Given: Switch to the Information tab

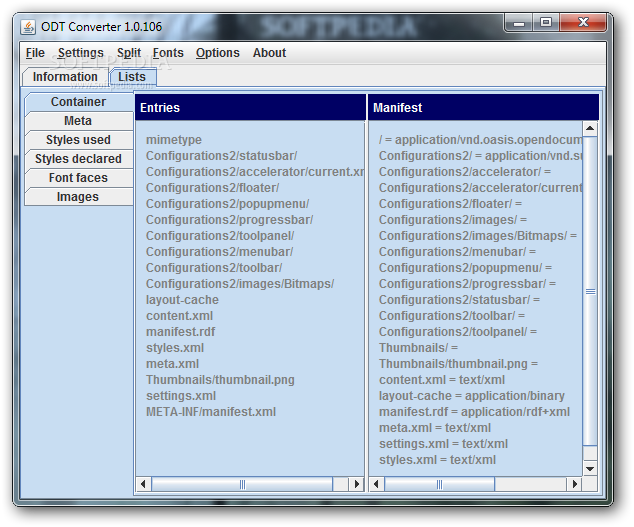Looking at the screenshot, I should [x=65, y=77].
